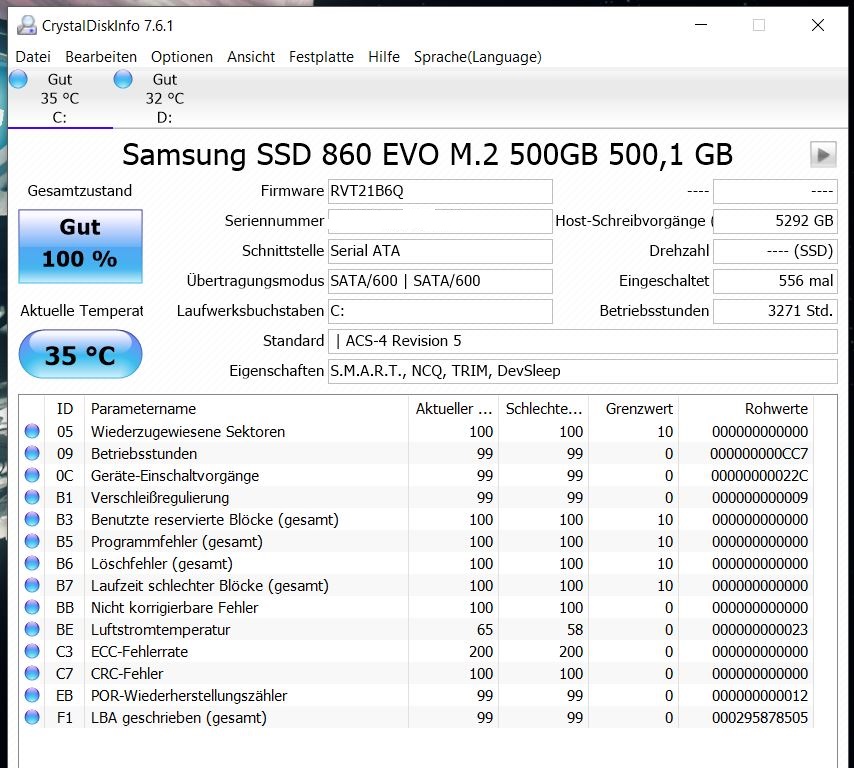Click status orb for Geräte-Einschaltvorgänge row
Image resolution: width=854 pixels, height=768 pixels.
coord(32,476)
